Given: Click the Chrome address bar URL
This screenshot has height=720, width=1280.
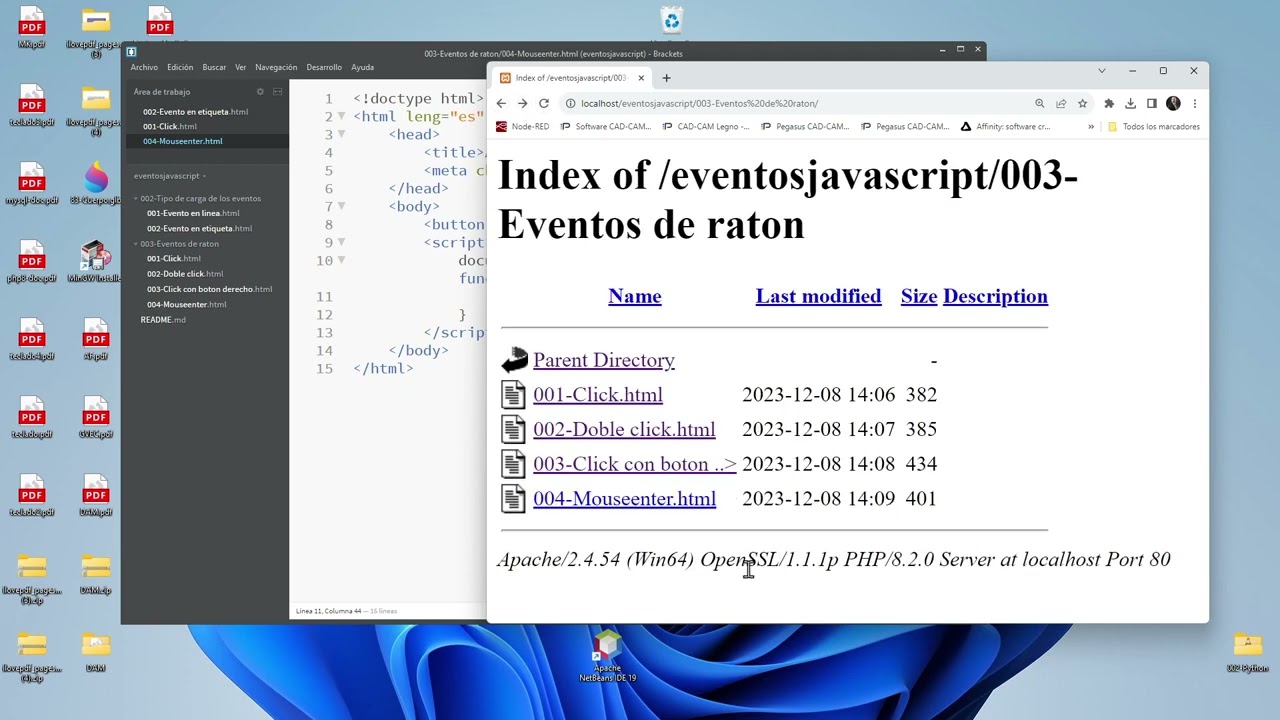Looking at the screenshot, I should 700,103.
